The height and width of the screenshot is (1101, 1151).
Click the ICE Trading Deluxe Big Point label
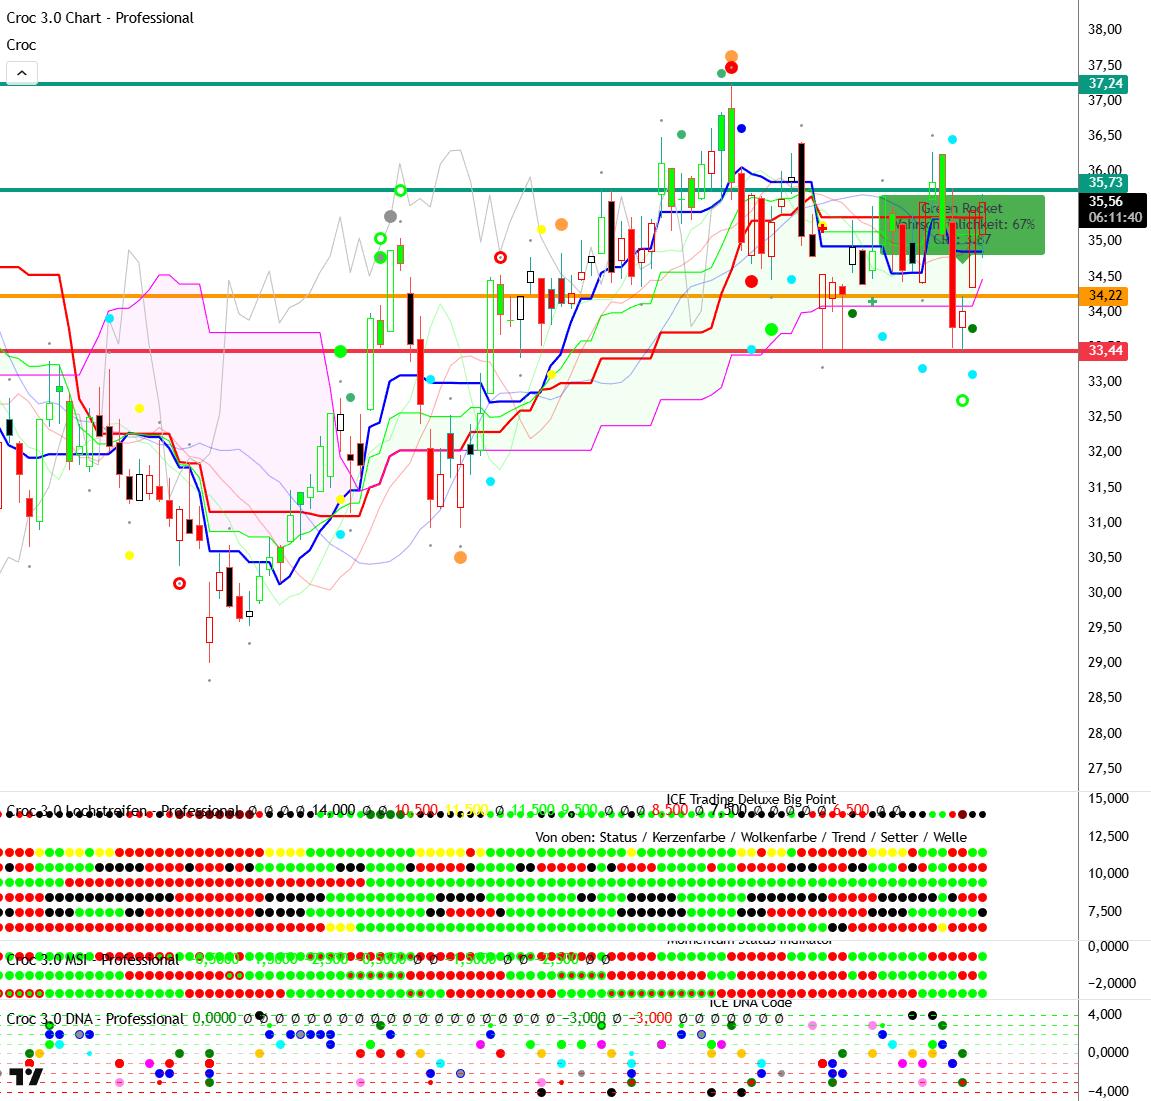(x=751, y=799)
